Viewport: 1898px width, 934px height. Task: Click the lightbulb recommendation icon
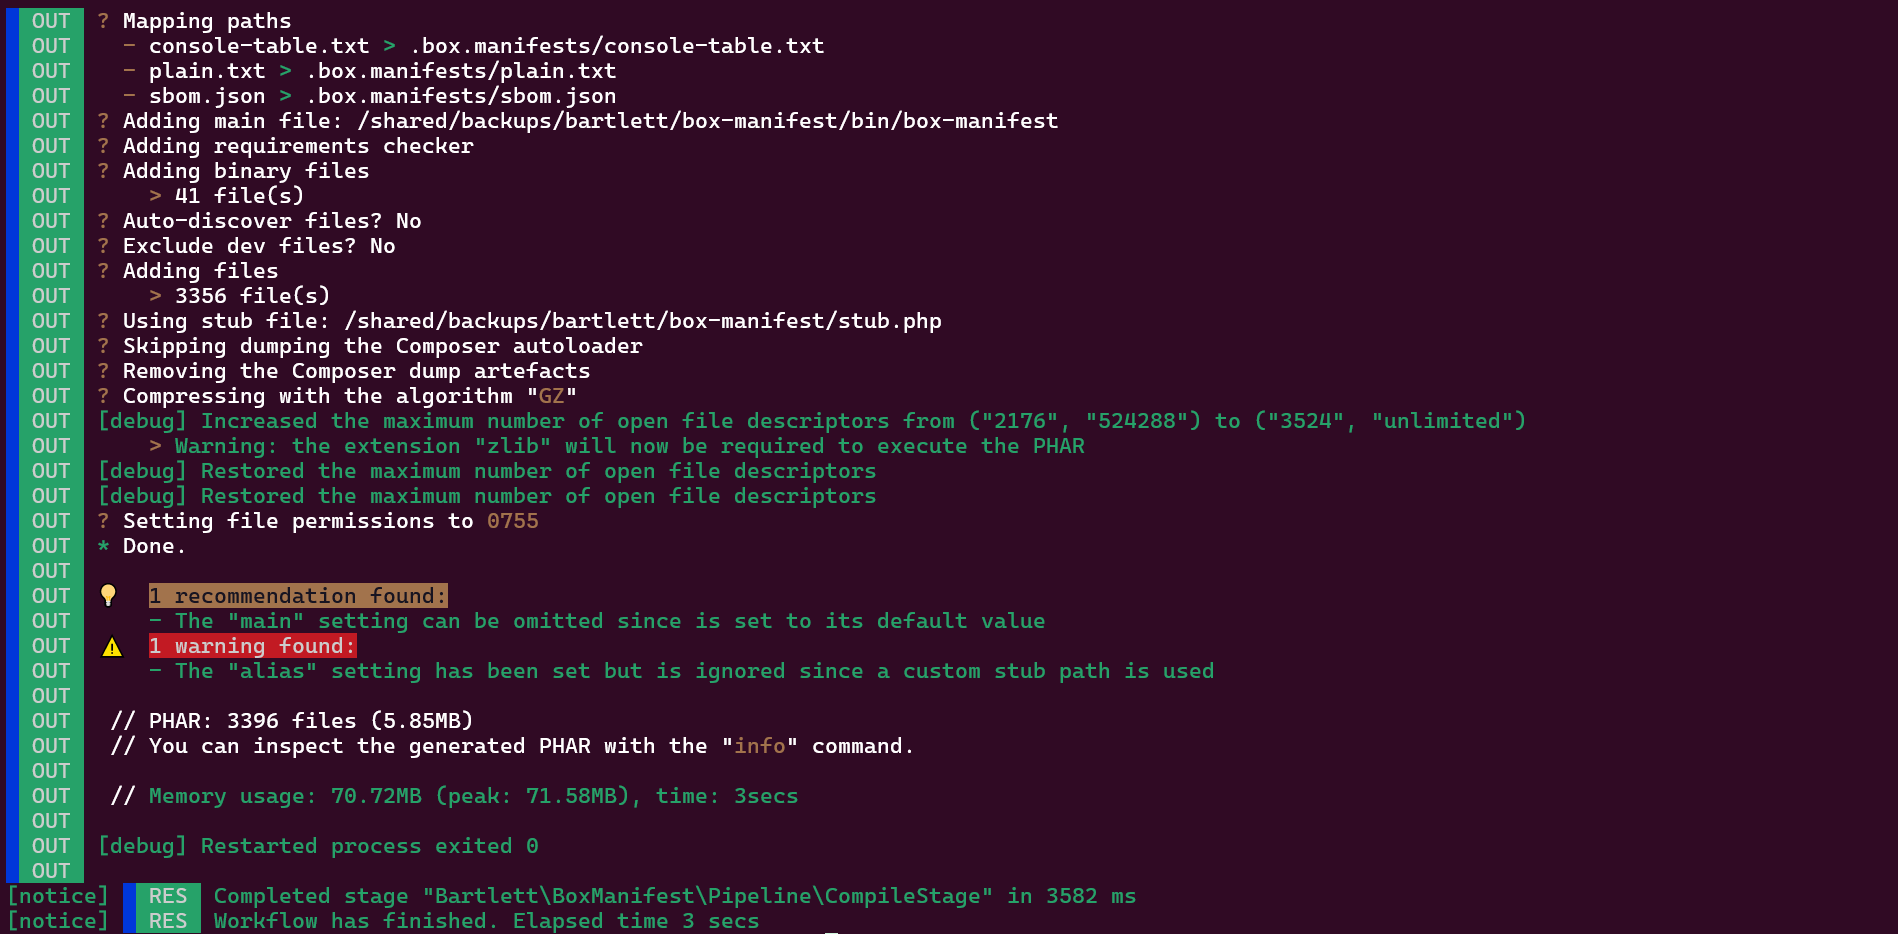pos(108,596)
